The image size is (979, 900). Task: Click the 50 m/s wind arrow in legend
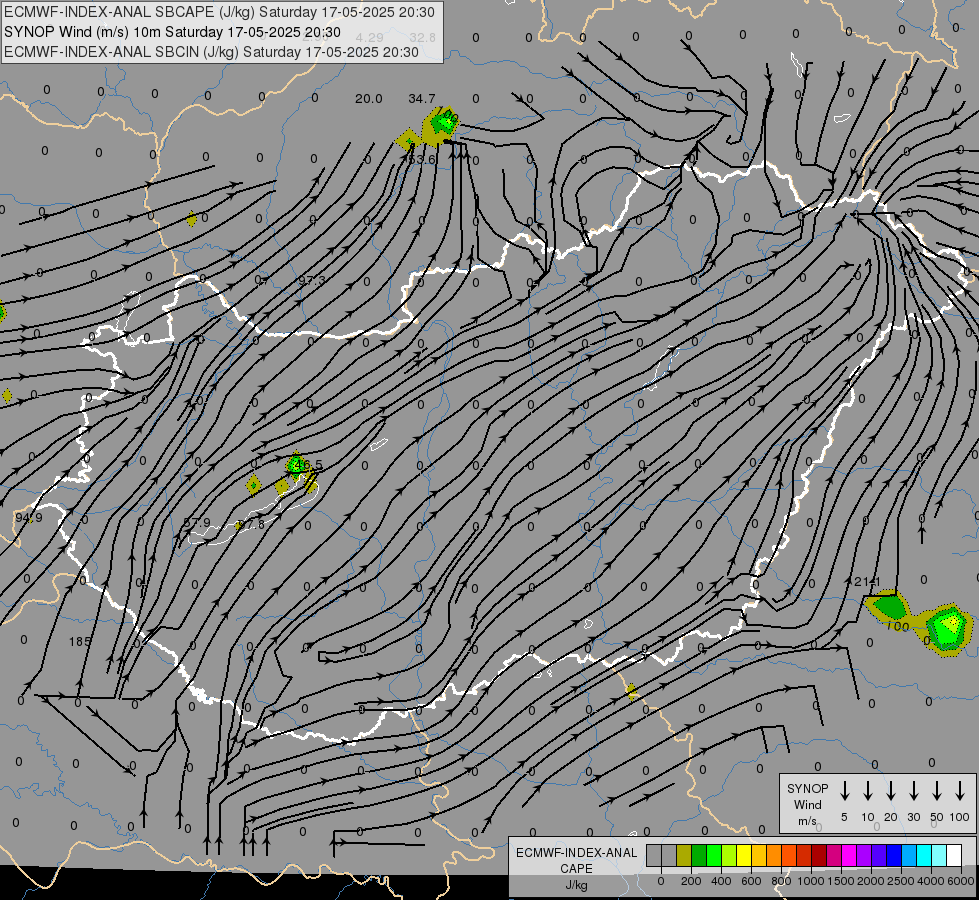pyautogui.click(x=937, y=791)
